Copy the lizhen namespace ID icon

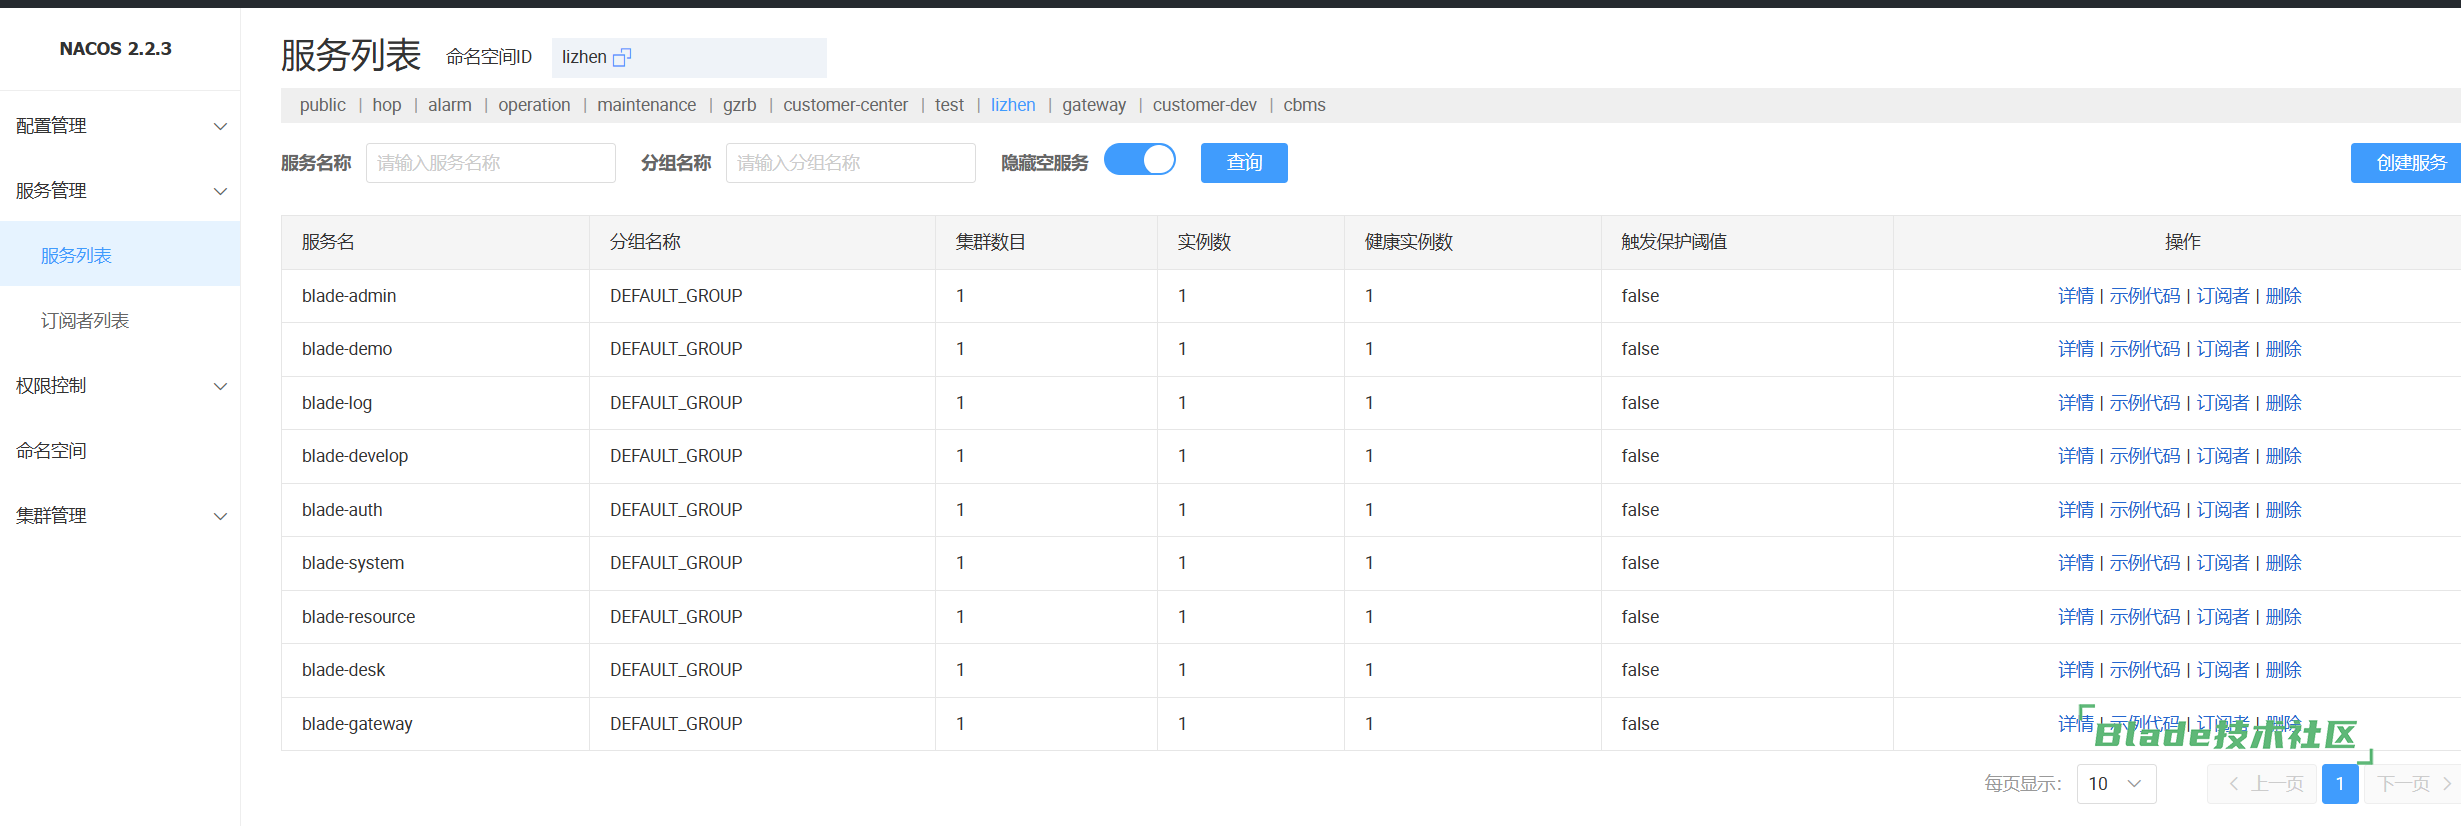pos(622,58)
